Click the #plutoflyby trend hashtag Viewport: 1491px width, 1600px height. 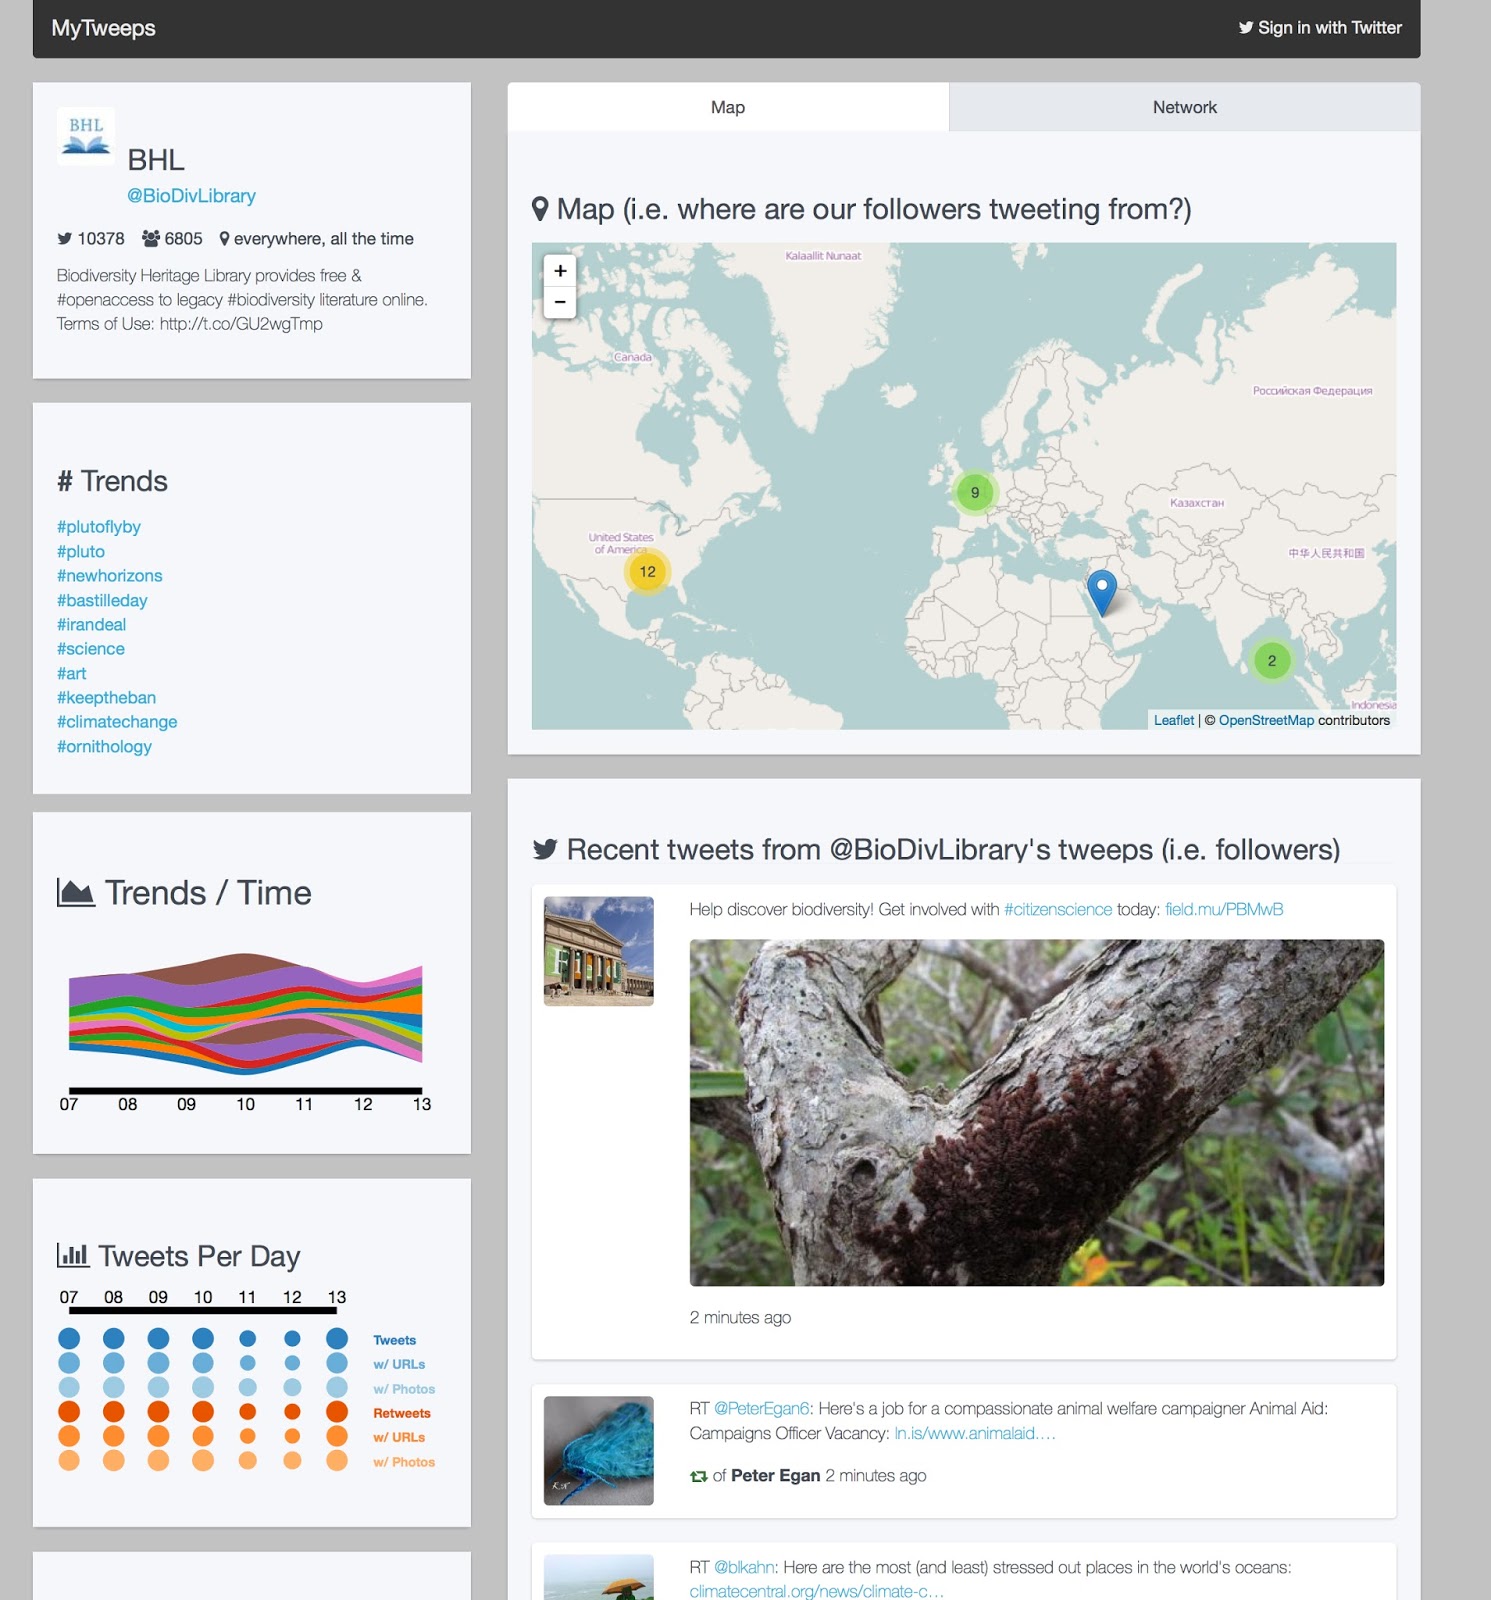99,527
